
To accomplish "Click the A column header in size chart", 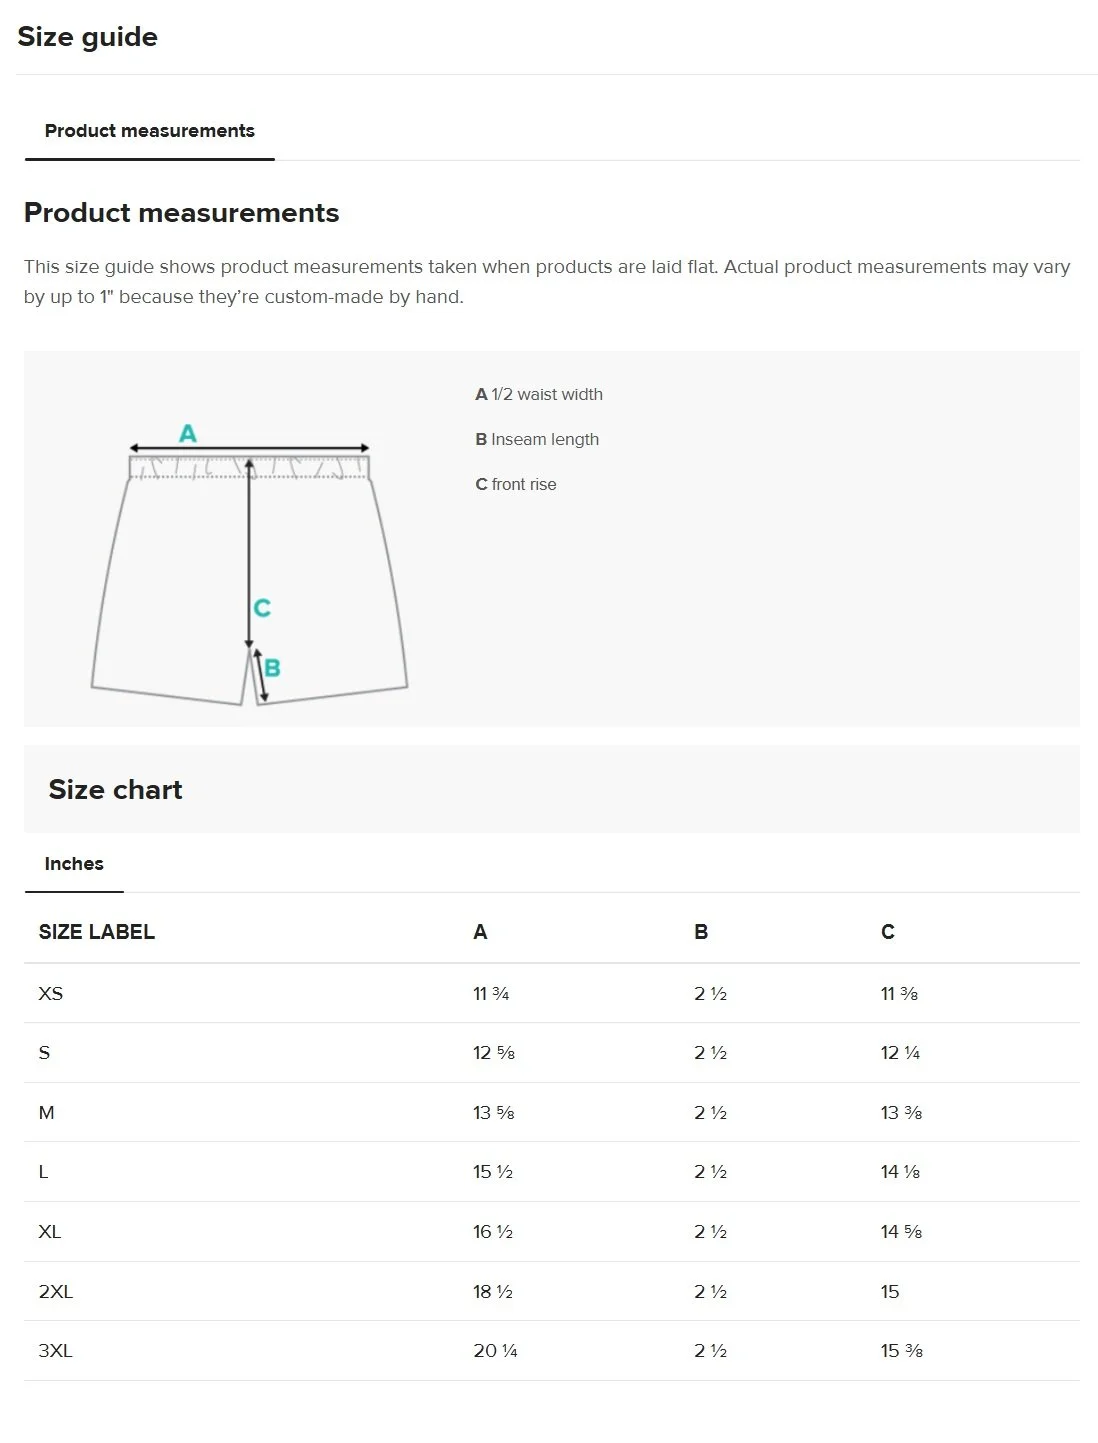I will tap(480, 932).
